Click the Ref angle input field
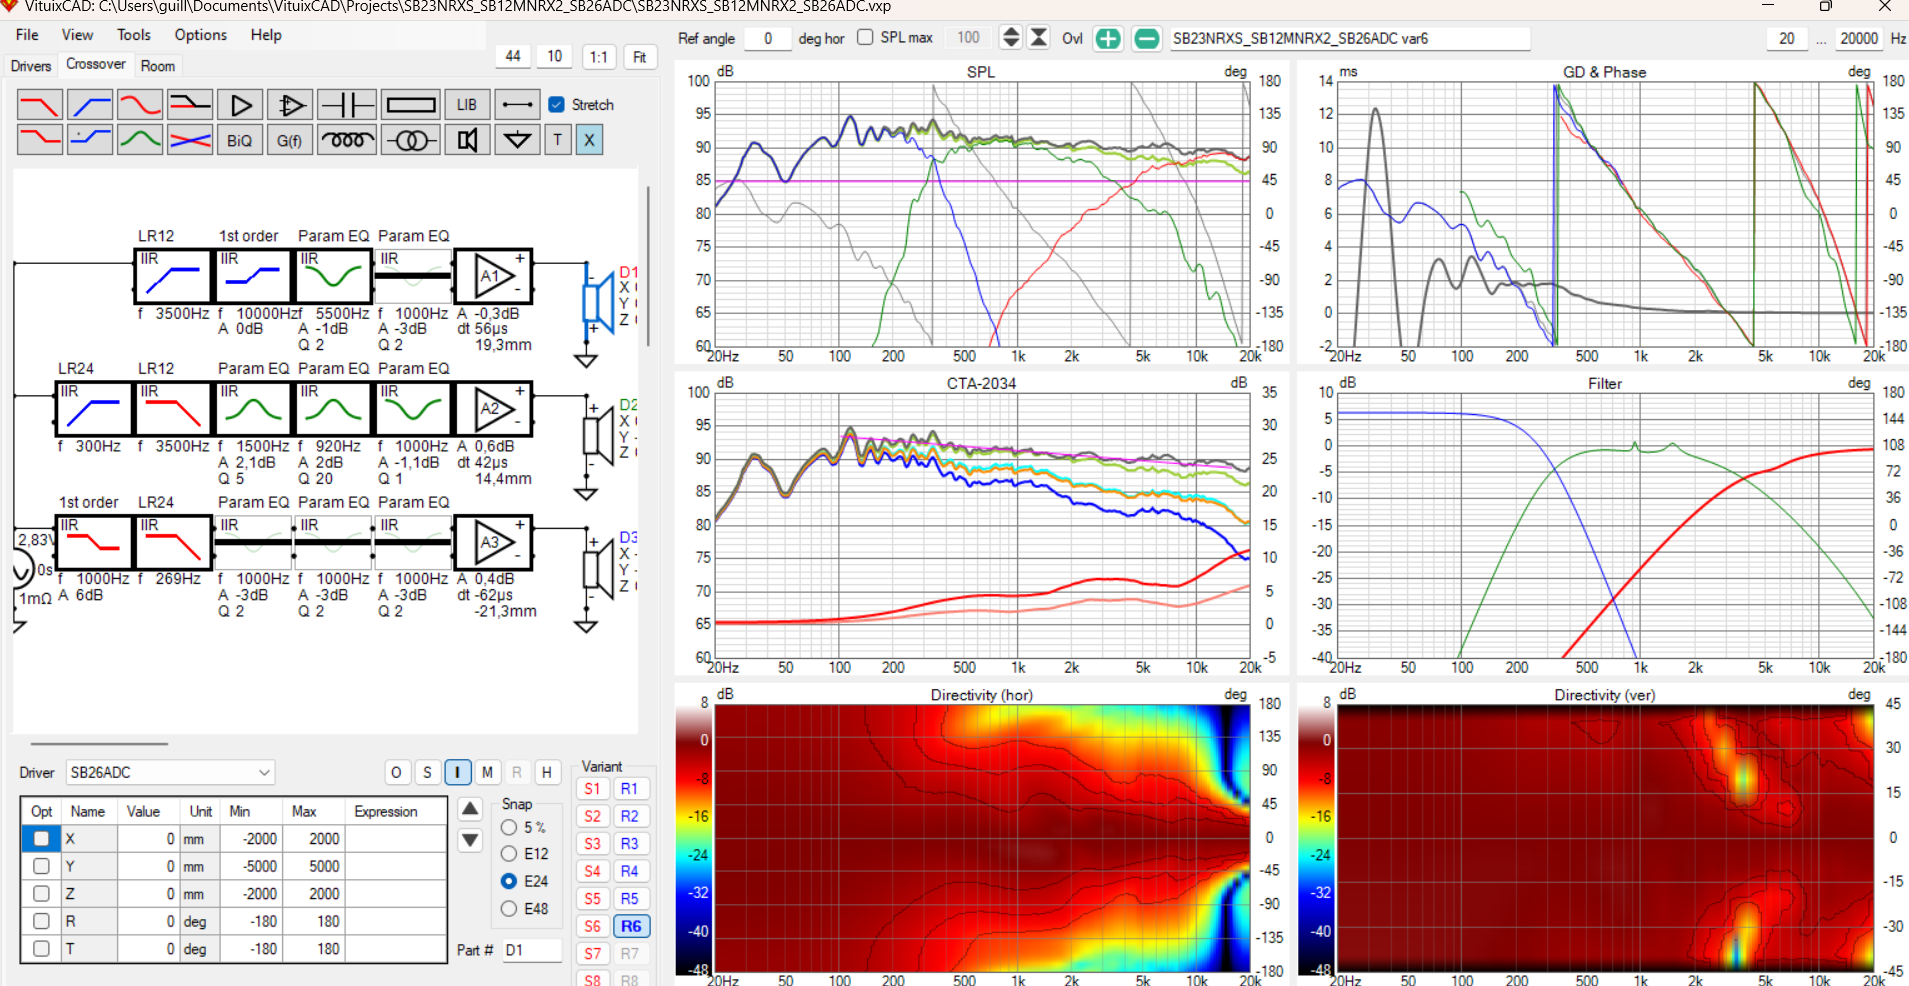This screenshot has width=1909, height=986. click(768, 38)
